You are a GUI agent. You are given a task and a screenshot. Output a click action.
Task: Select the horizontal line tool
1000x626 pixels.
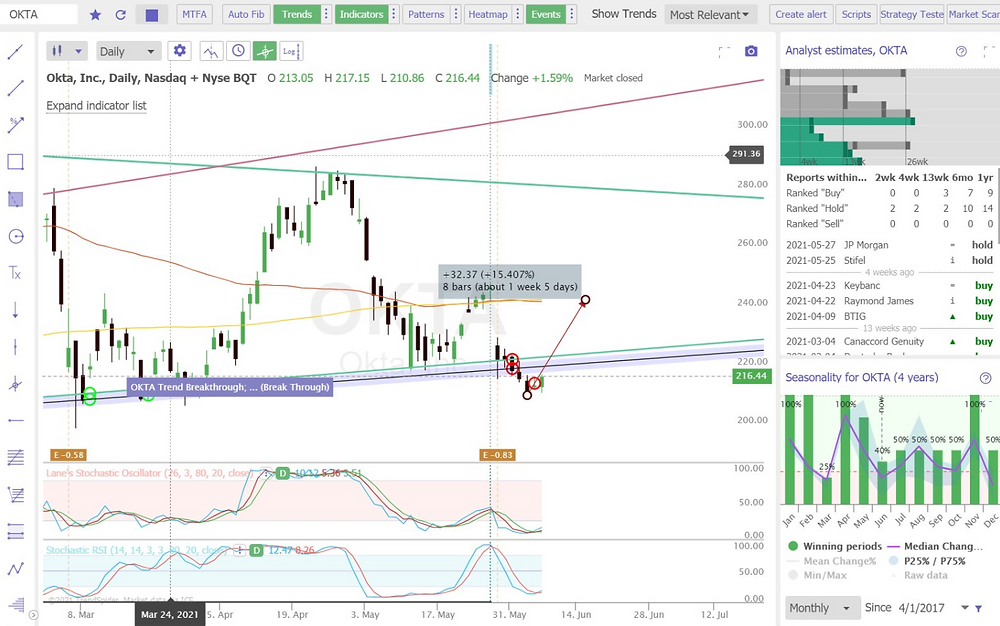click(15, 421)
